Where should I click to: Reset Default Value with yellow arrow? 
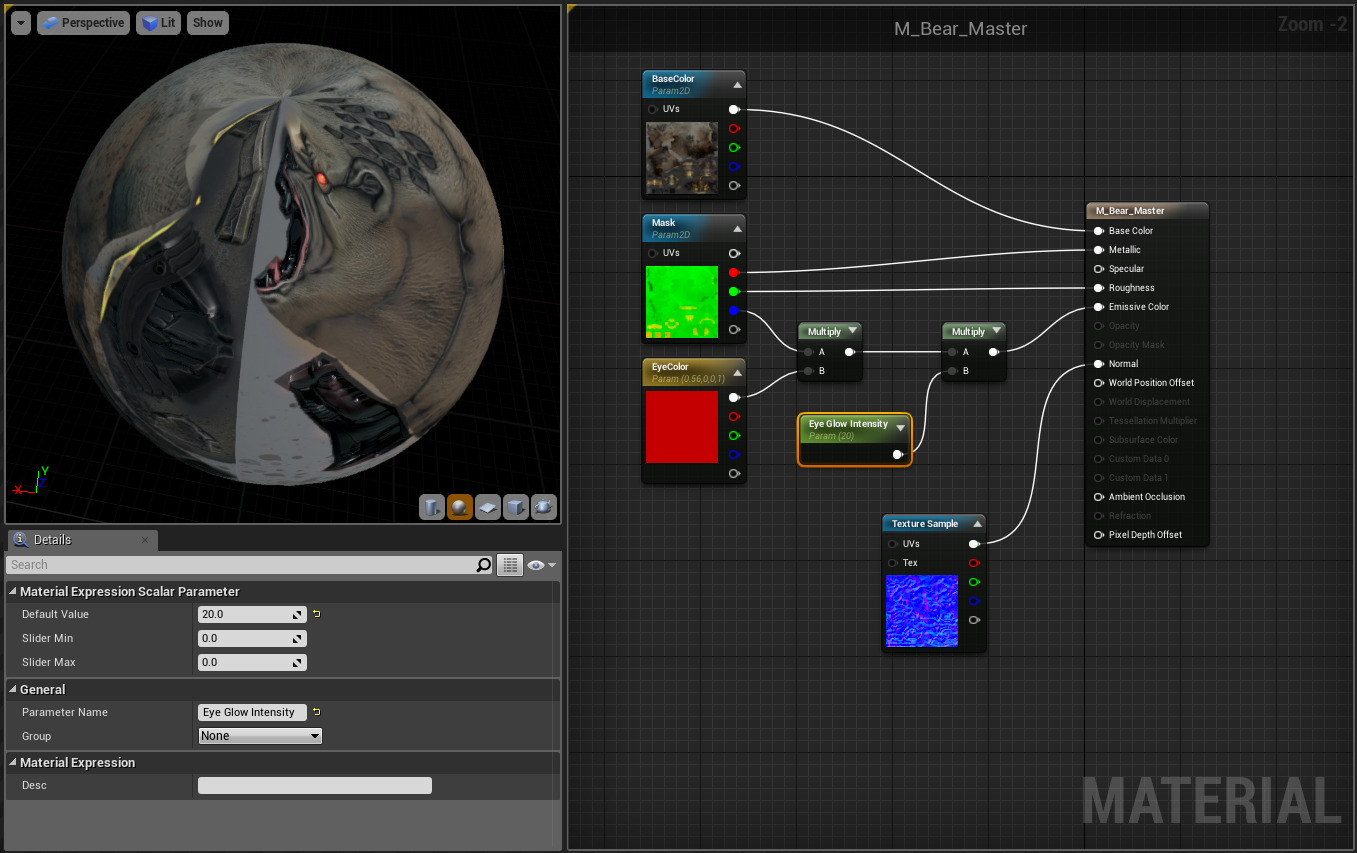[317, 614]
